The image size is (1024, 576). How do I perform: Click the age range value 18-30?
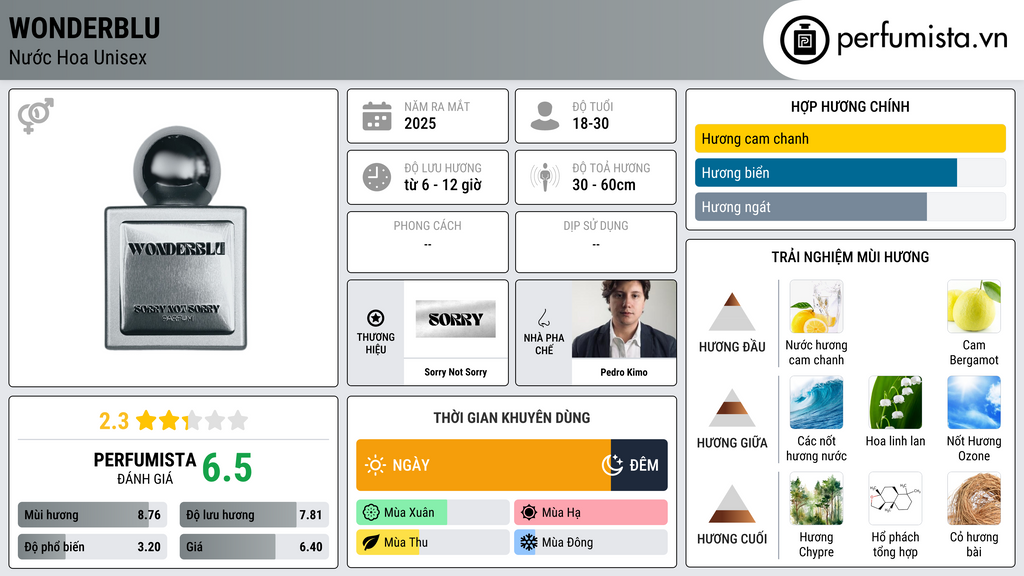590,123
